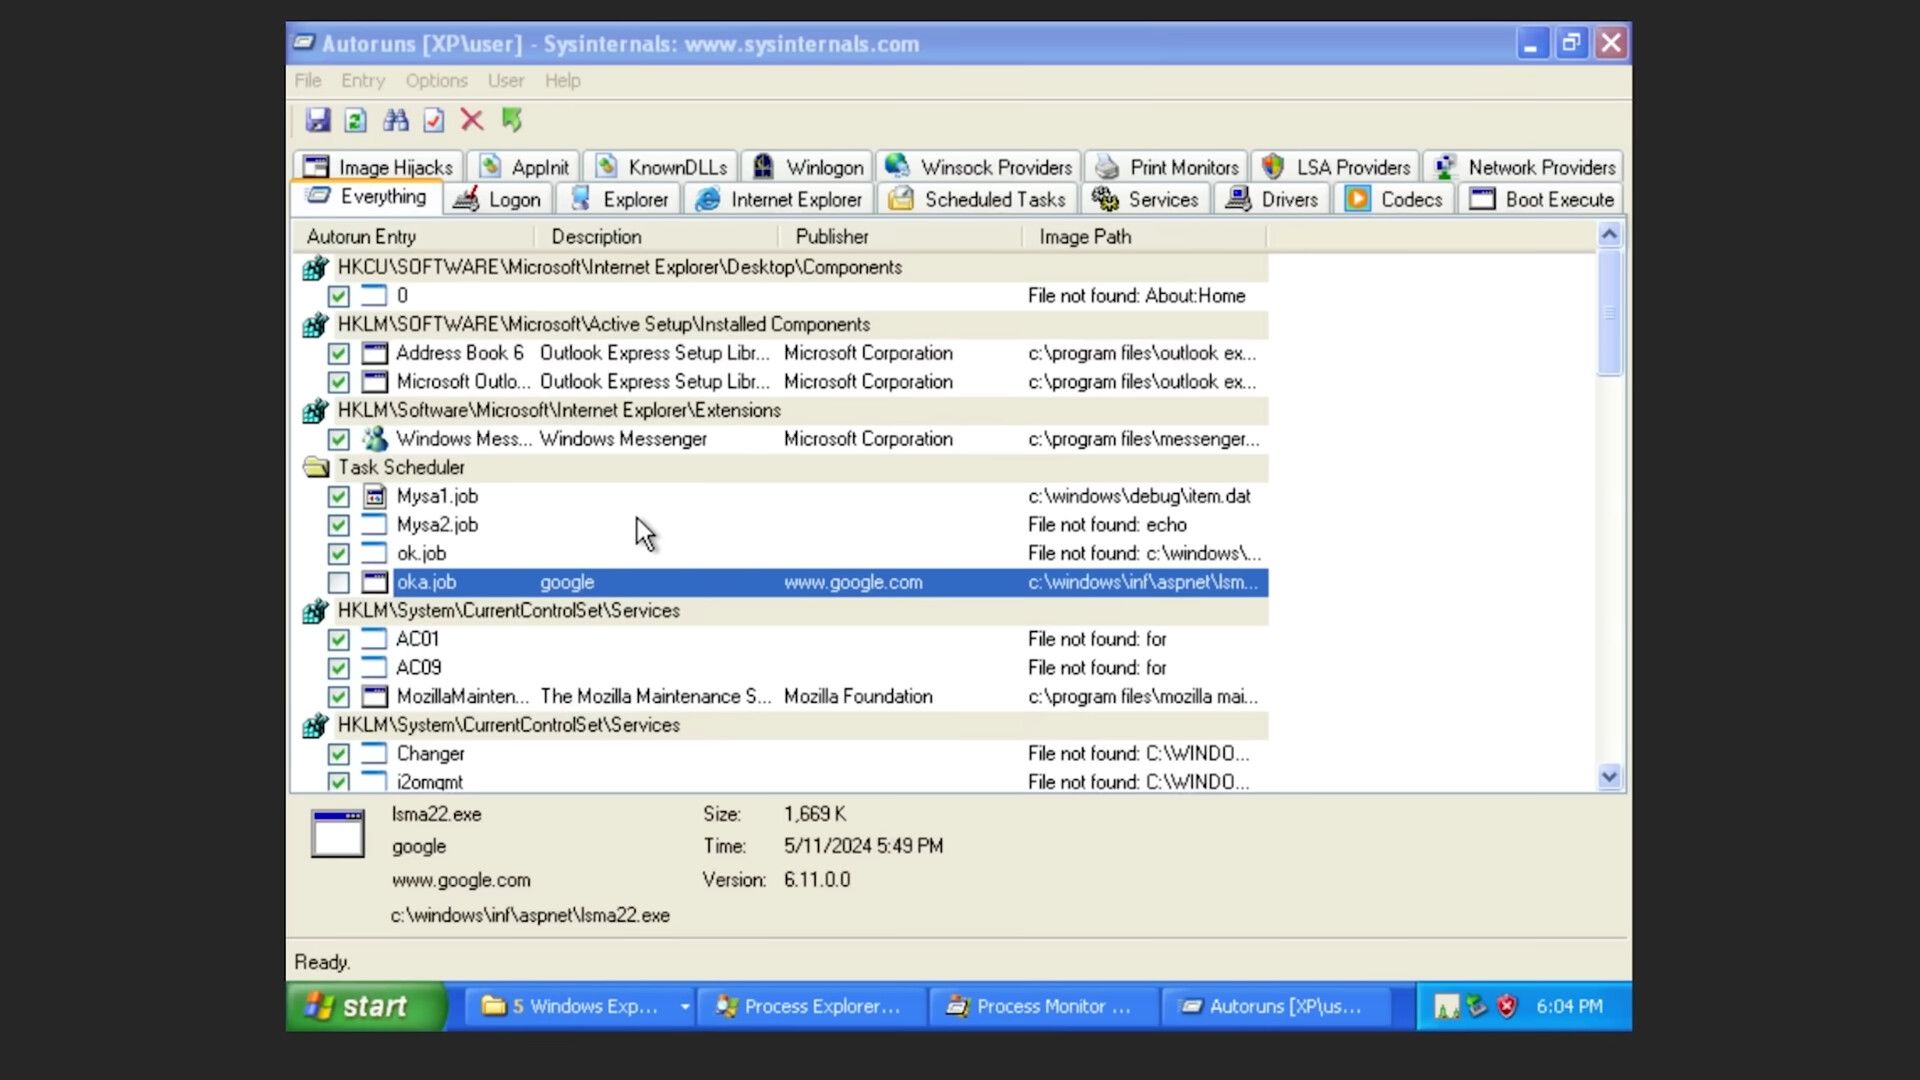Click registry icon beside Internet Explorer Extensions key

(x=315, y=410)
